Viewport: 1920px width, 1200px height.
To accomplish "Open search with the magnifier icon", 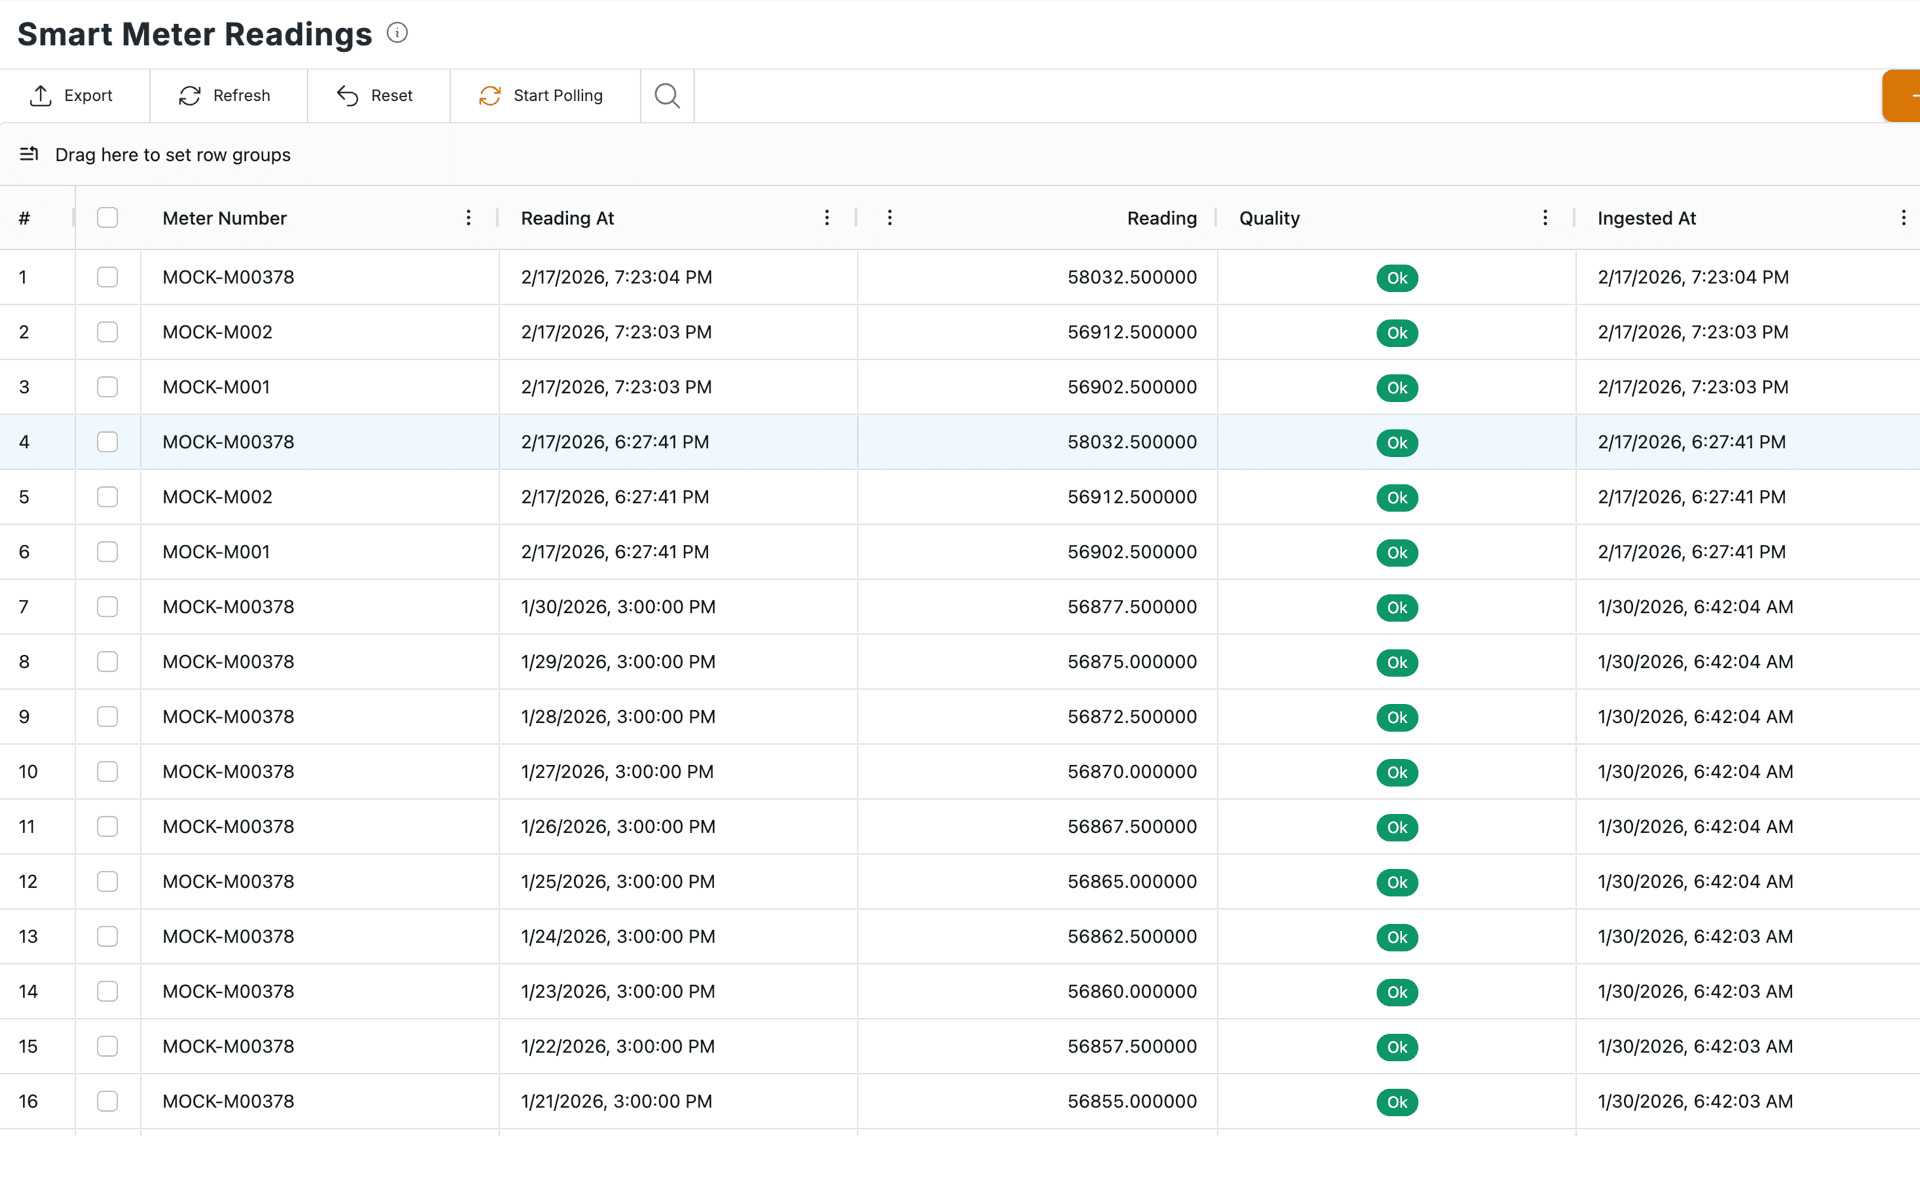I will 667,96.
